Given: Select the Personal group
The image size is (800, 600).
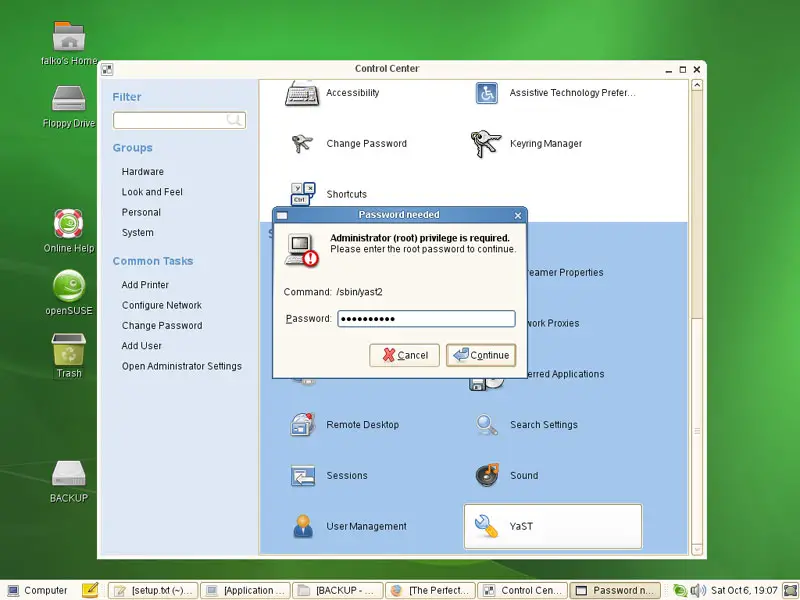Looking at the screenshot, I should click(x=141, y=212).
